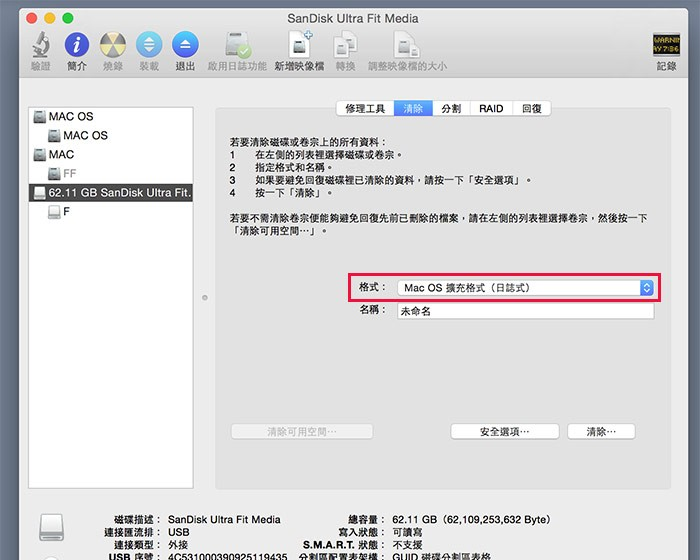Screen dimensions: 700x560
Task: Switch to the 回復 (Restore) tab
Action: (x=531, y=109)
